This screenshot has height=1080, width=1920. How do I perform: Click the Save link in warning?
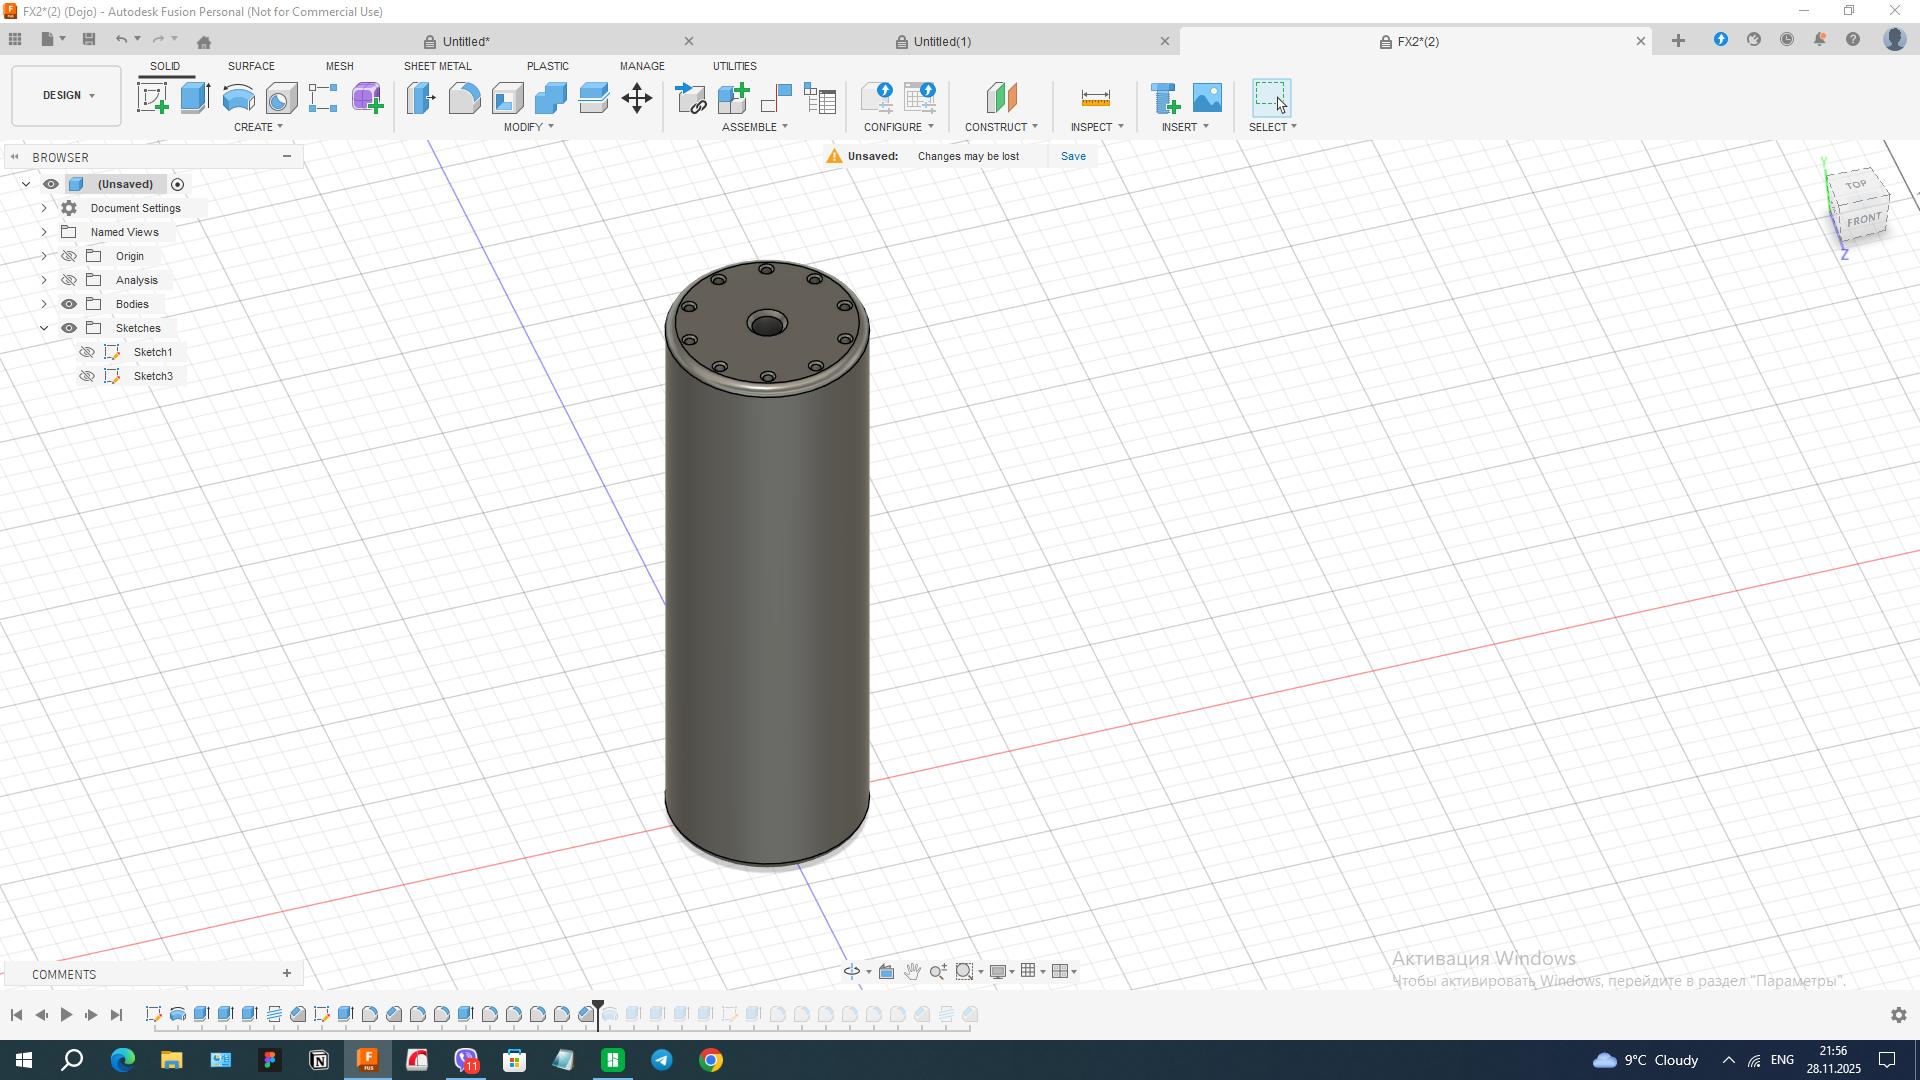(x=1073, y=156)
